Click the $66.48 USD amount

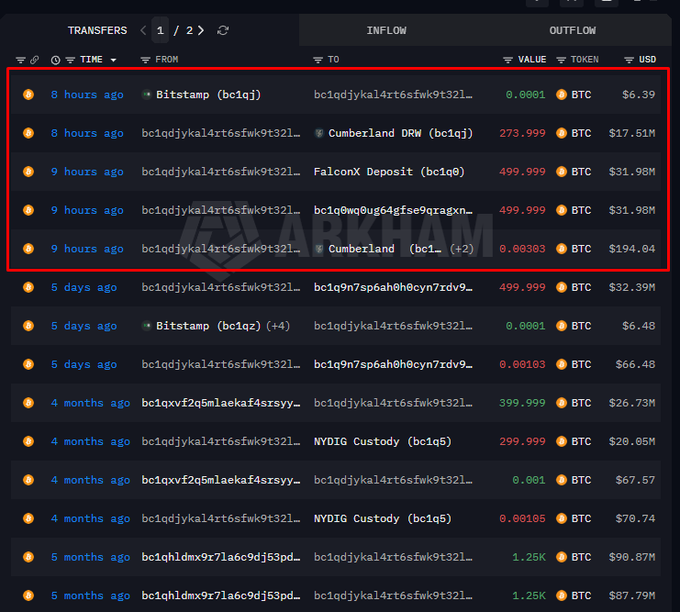point(635,364)
